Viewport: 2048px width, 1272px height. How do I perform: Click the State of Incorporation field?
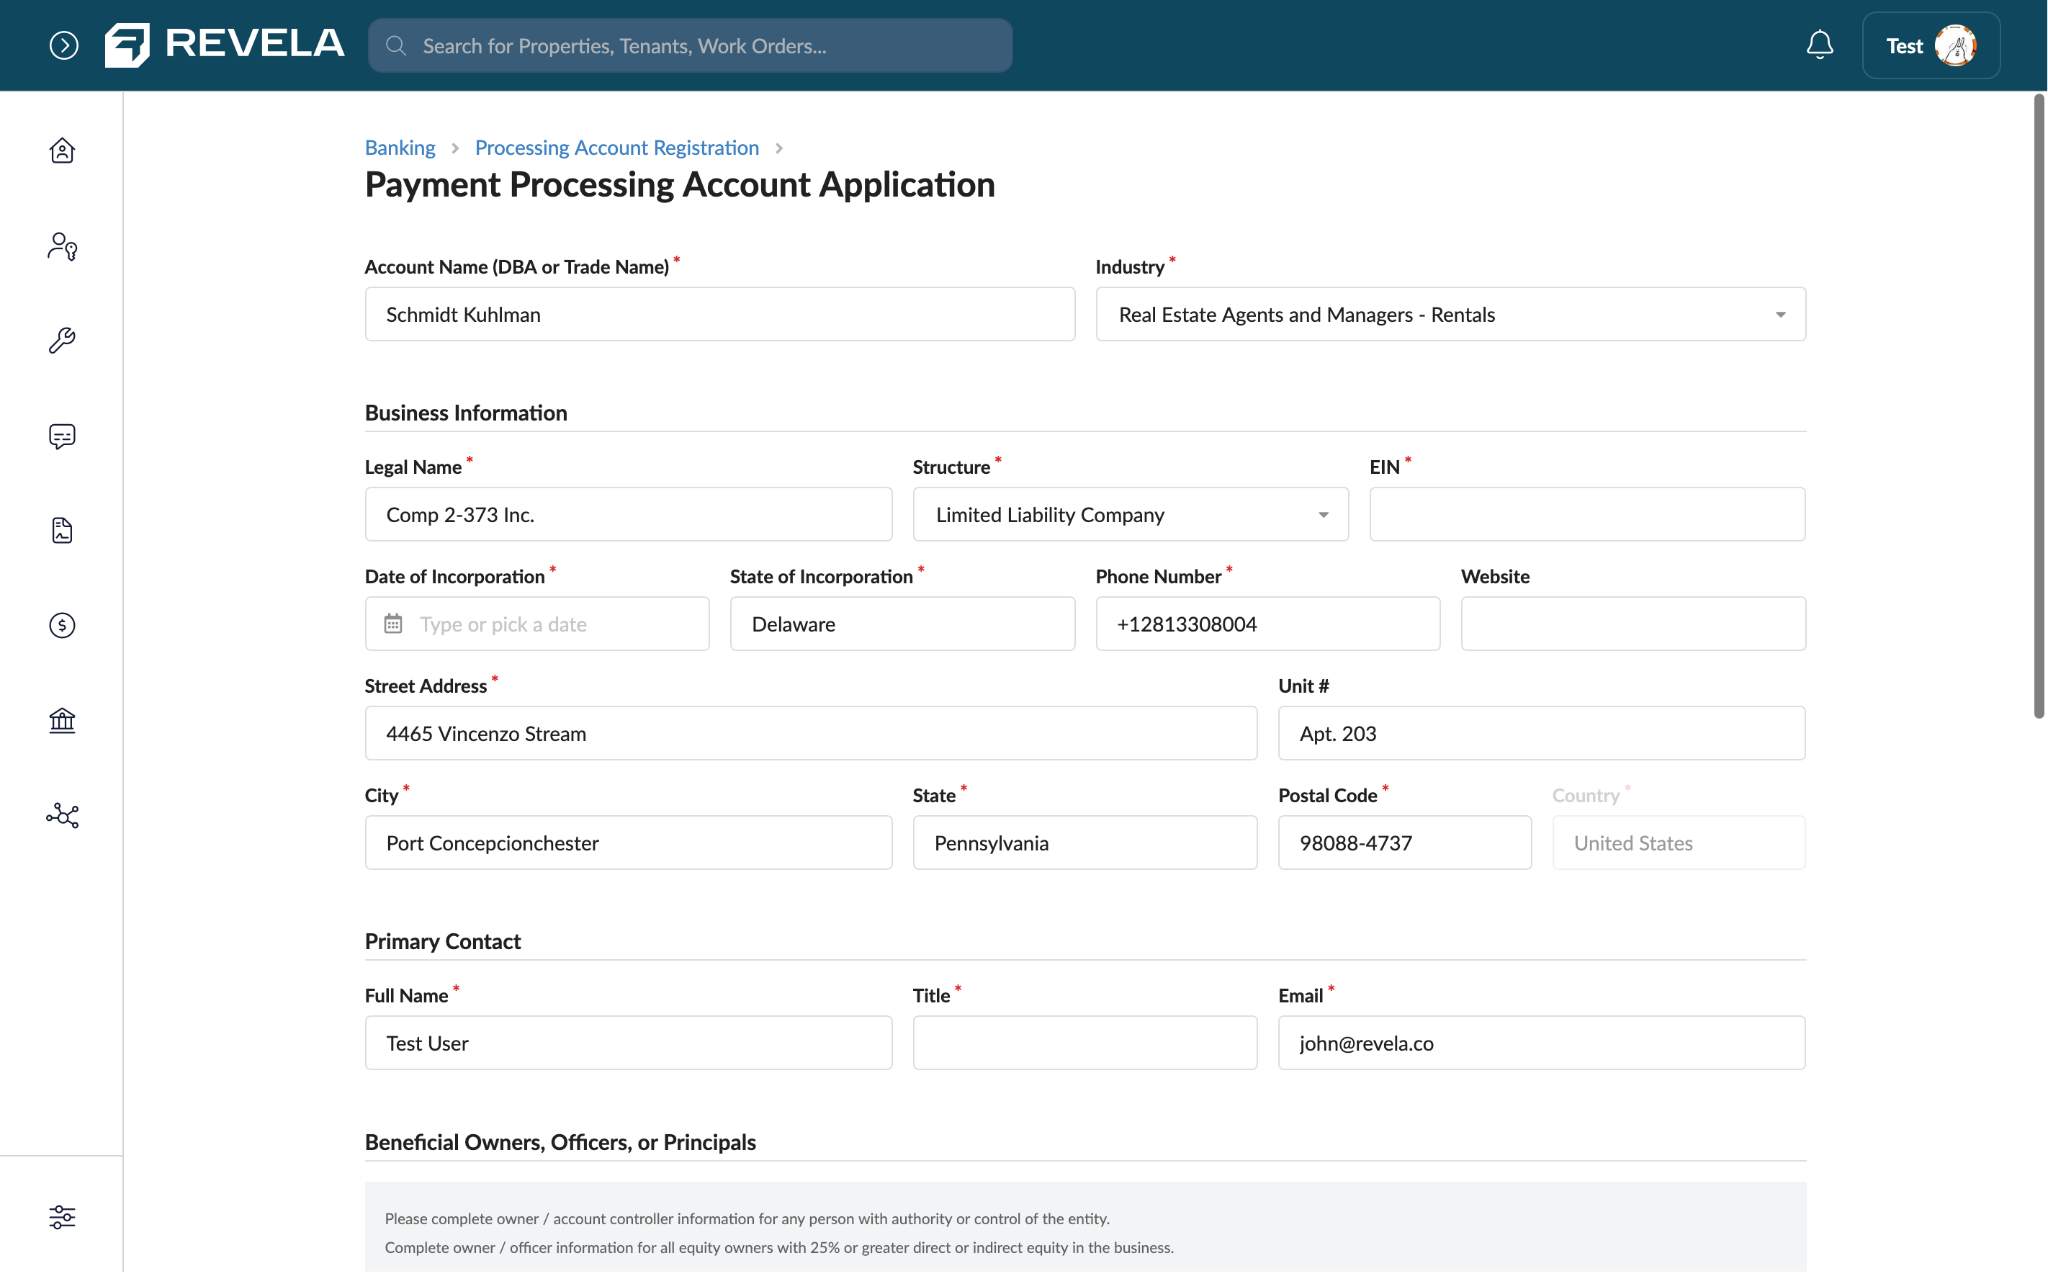pos(902,624)
